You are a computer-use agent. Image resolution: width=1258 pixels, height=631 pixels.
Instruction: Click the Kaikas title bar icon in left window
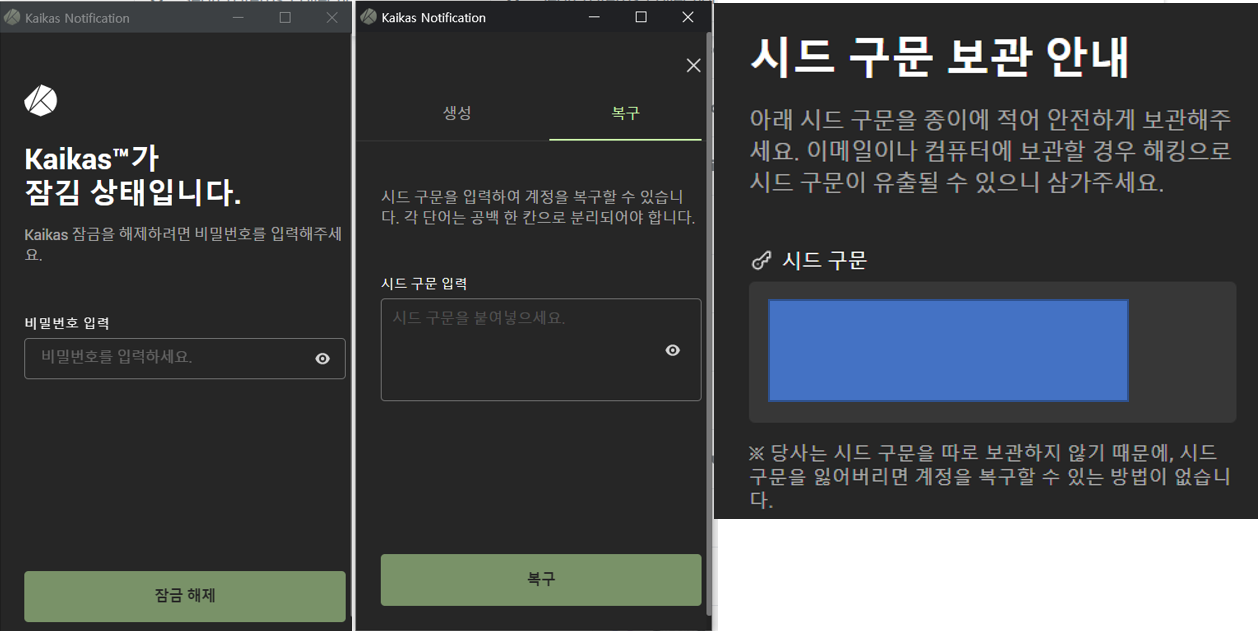[12, 17]
